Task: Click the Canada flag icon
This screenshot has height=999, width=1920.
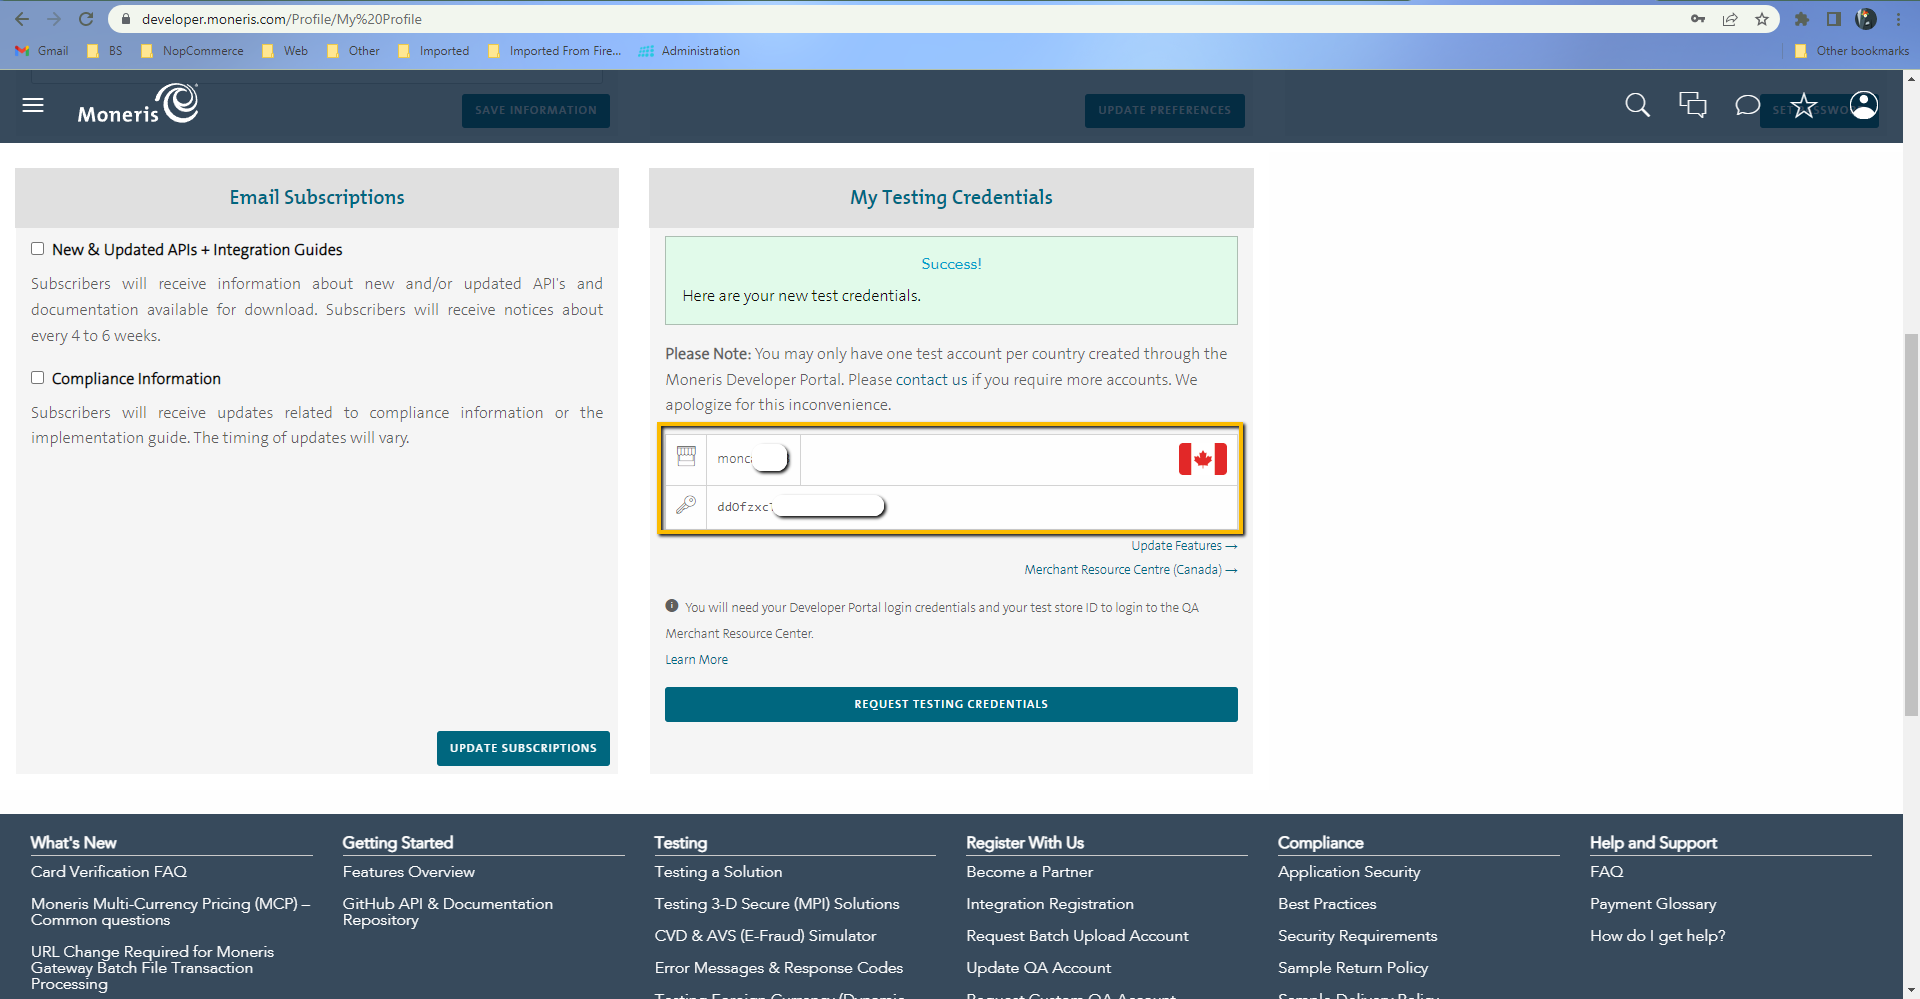Action: click(1202, 459)
